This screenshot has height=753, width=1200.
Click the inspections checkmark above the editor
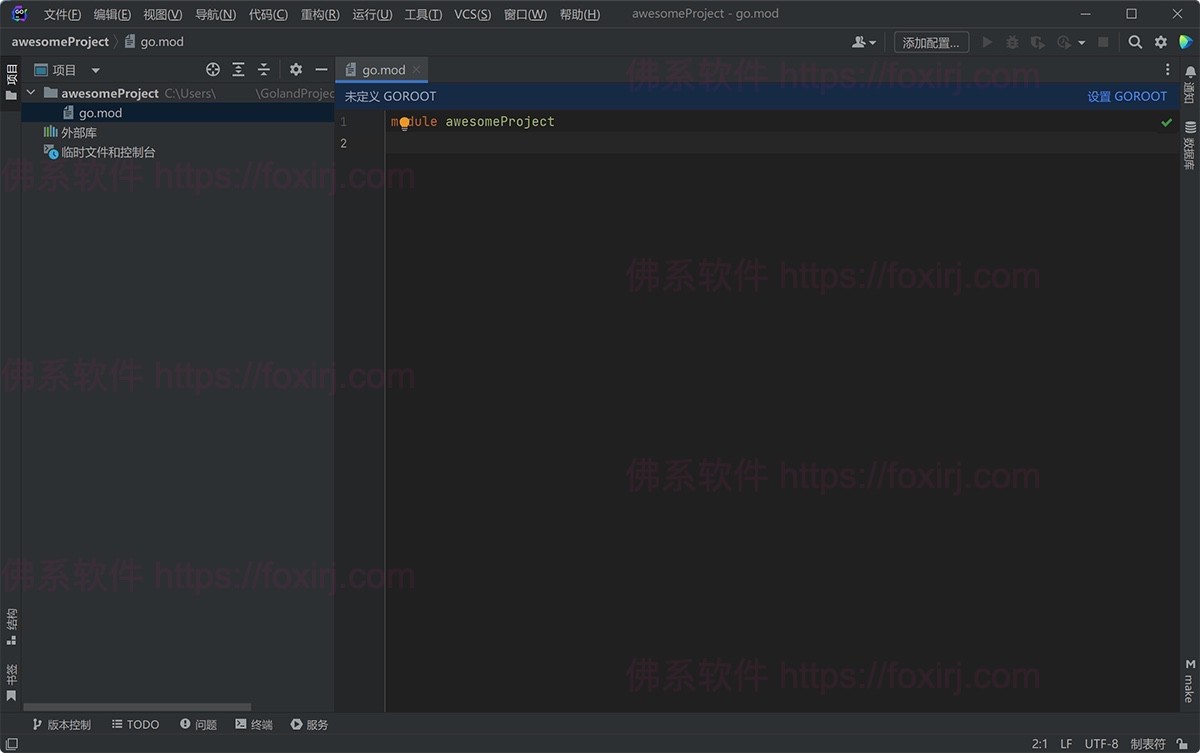(1165, 122)
